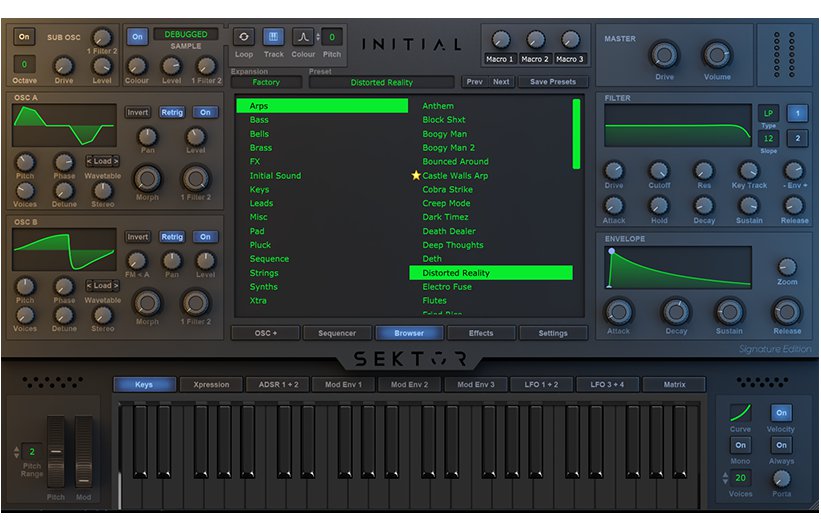Viewport: 821px width, 532px height.
Task: Toggle OSC A On switch
Action: tap(205, 112)
